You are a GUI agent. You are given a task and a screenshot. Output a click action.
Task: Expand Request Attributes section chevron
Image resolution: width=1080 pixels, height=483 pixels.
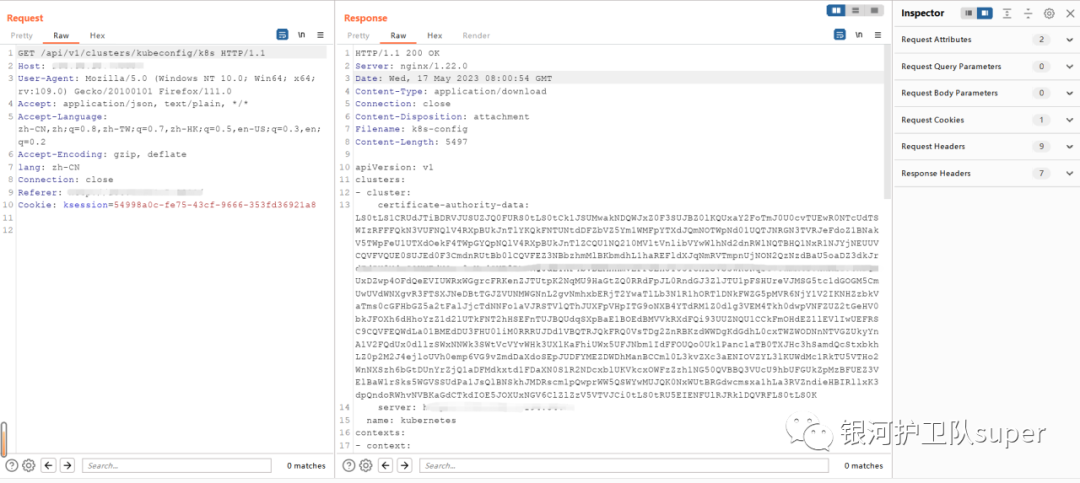(1069, 39)
